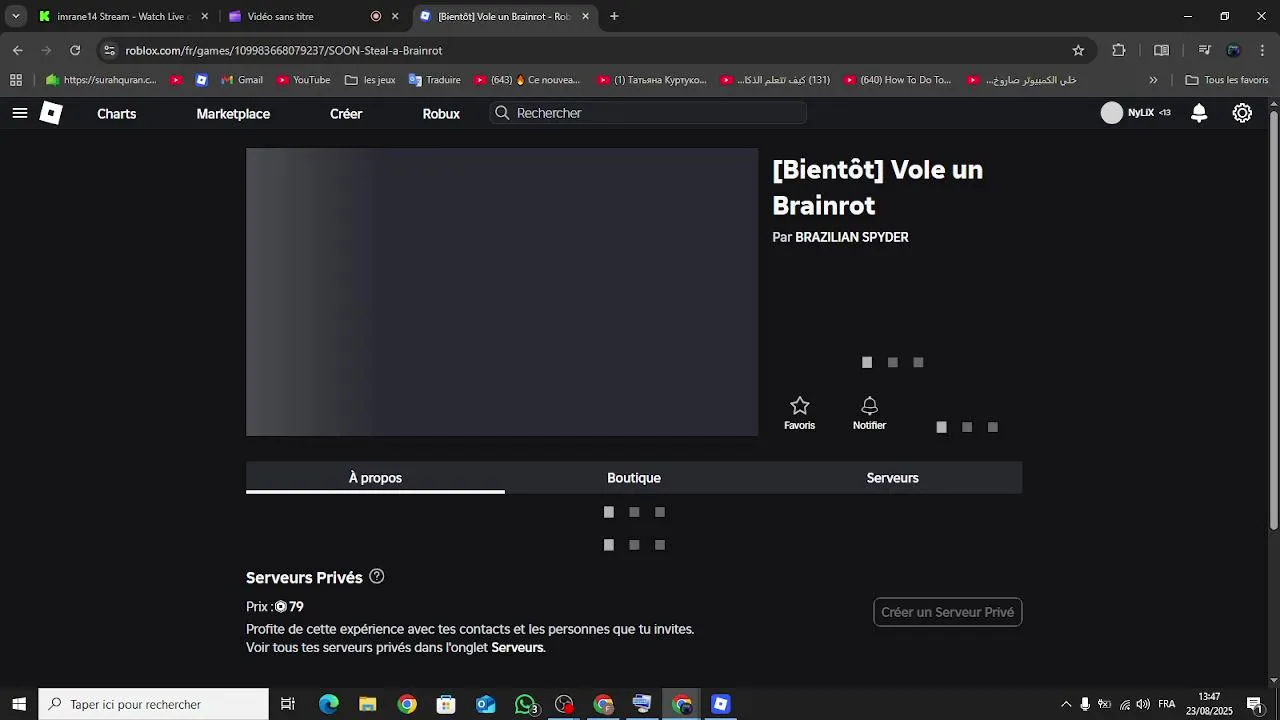
Task: Open the Tous les favoris folder
Action: [1226, 80]
